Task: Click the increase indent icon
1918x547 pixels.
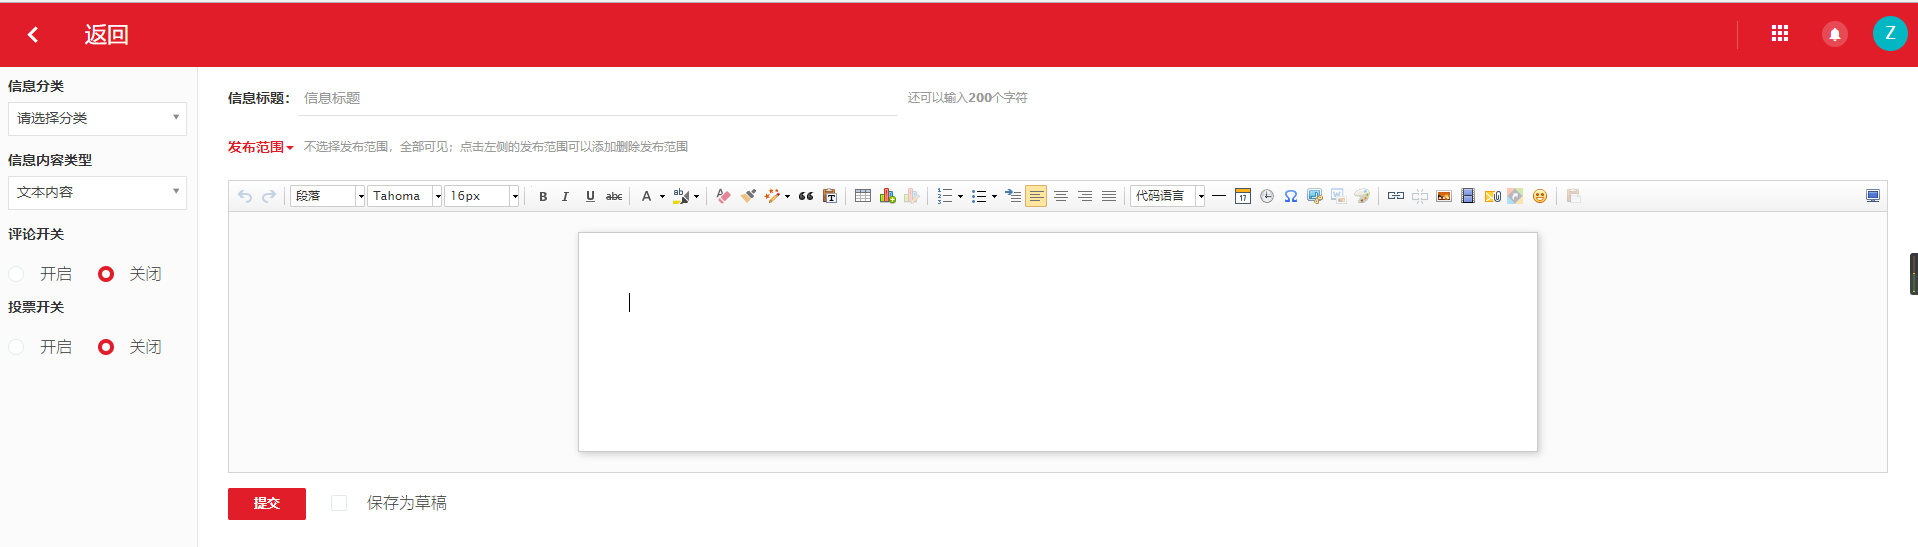Action: click(x=1013, y=196)
